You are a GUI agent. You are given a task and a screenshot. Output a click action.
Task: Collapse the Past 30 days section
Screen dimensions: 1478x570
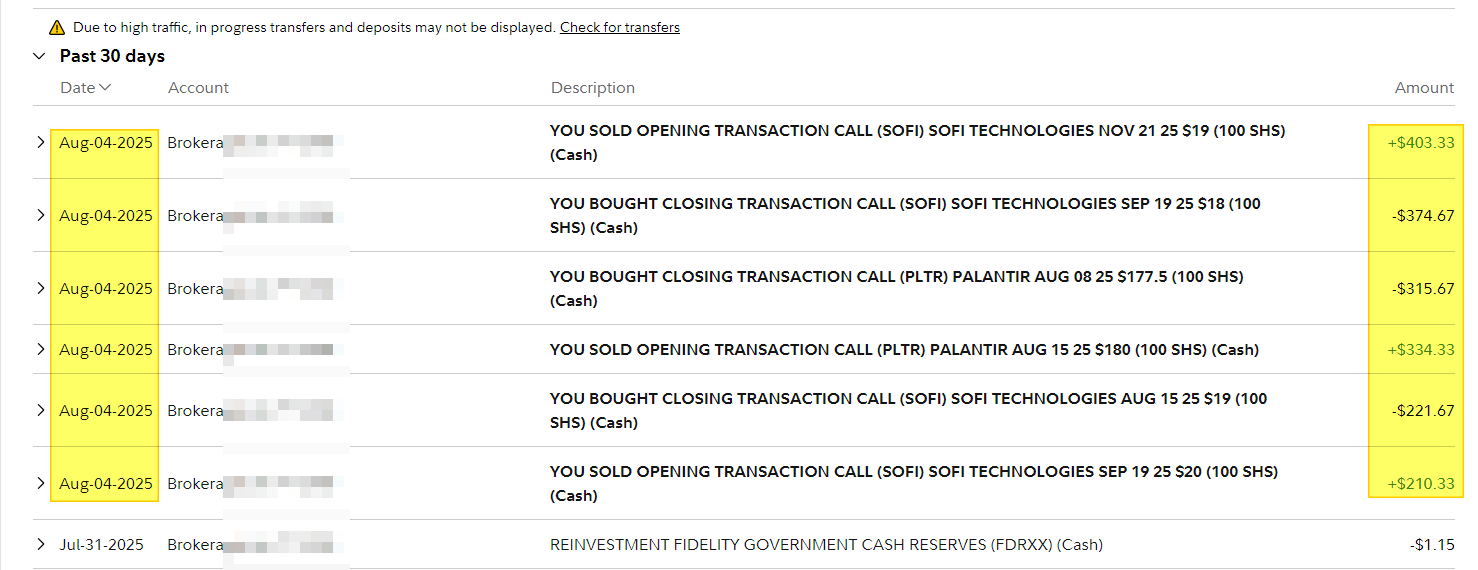pos(39,56)
